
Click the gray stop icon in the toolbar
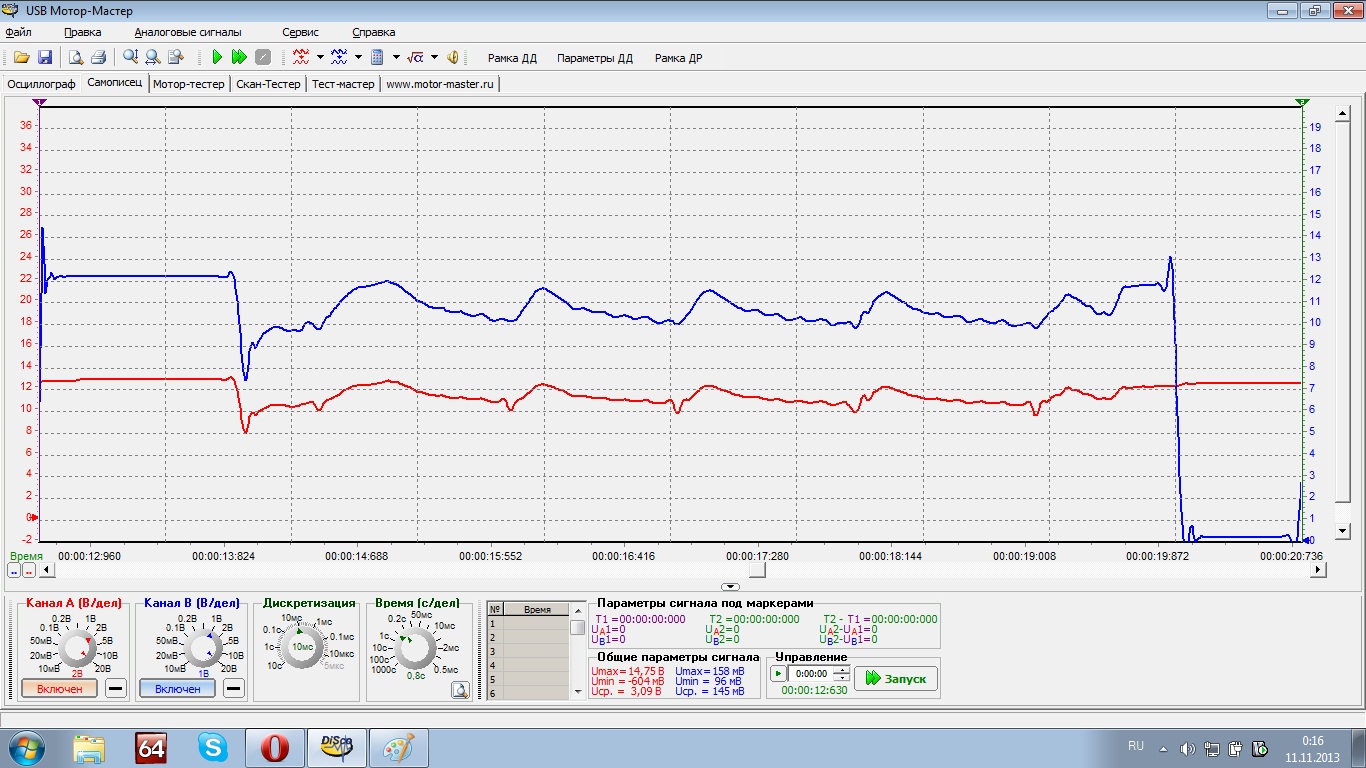262,58
